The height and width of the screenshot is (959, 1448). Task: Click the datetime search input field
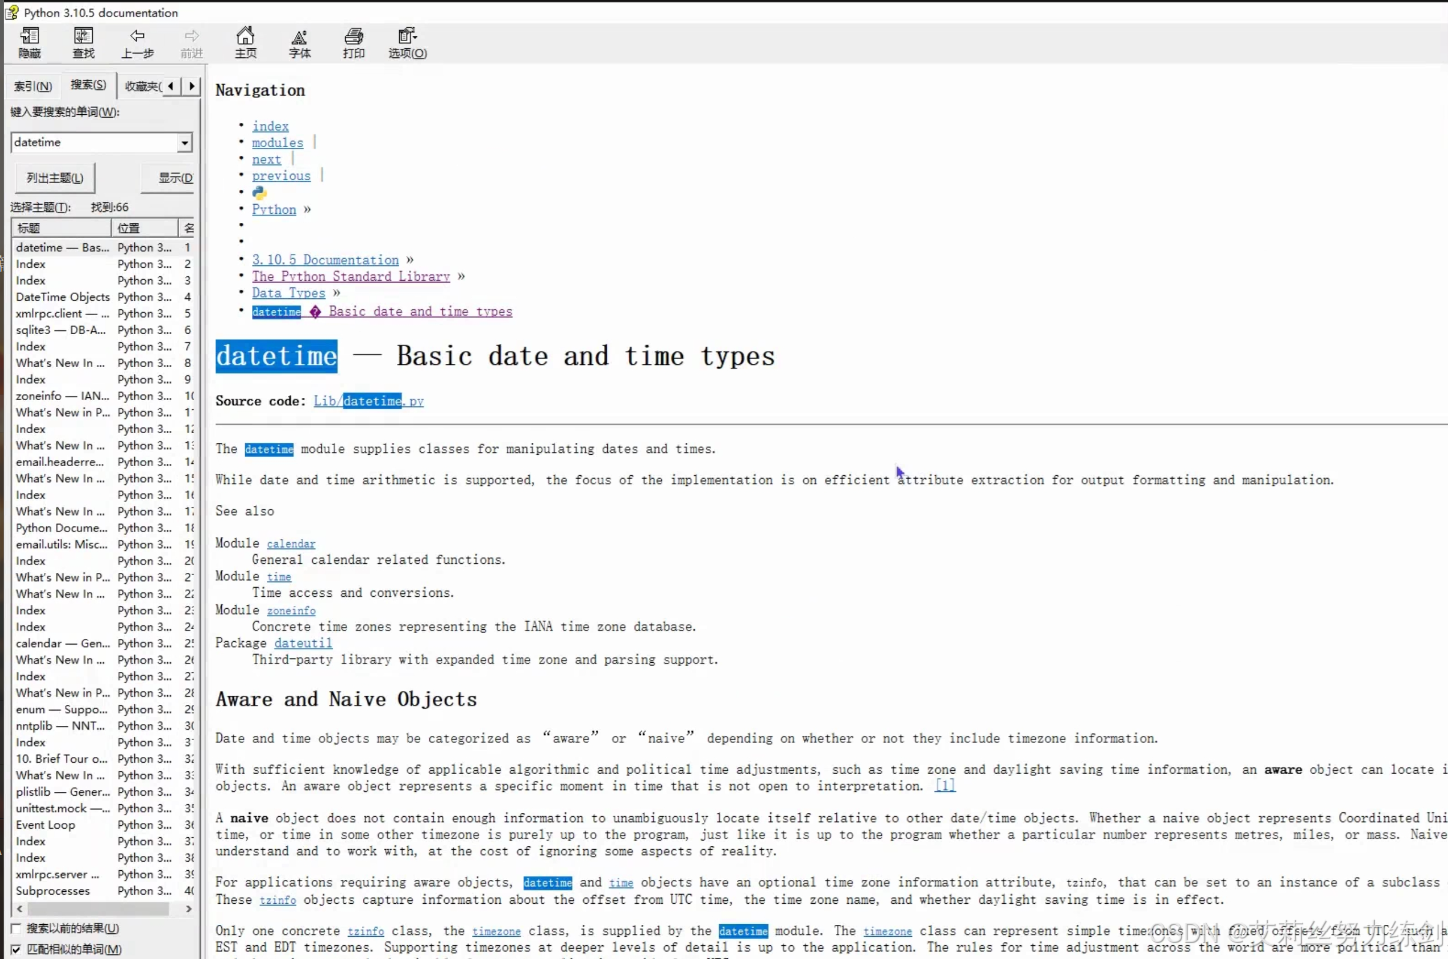click(94, 143)
